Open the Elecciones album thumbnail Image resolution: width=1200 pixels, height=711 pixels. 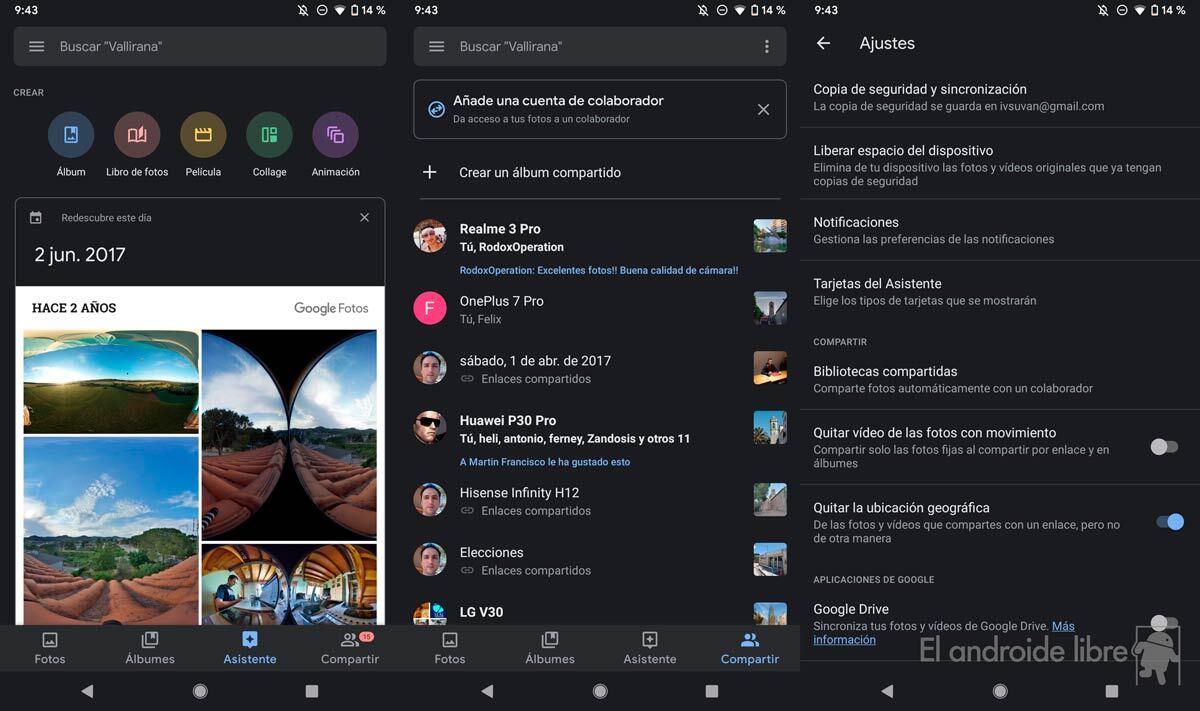click(x=770, y=560)
